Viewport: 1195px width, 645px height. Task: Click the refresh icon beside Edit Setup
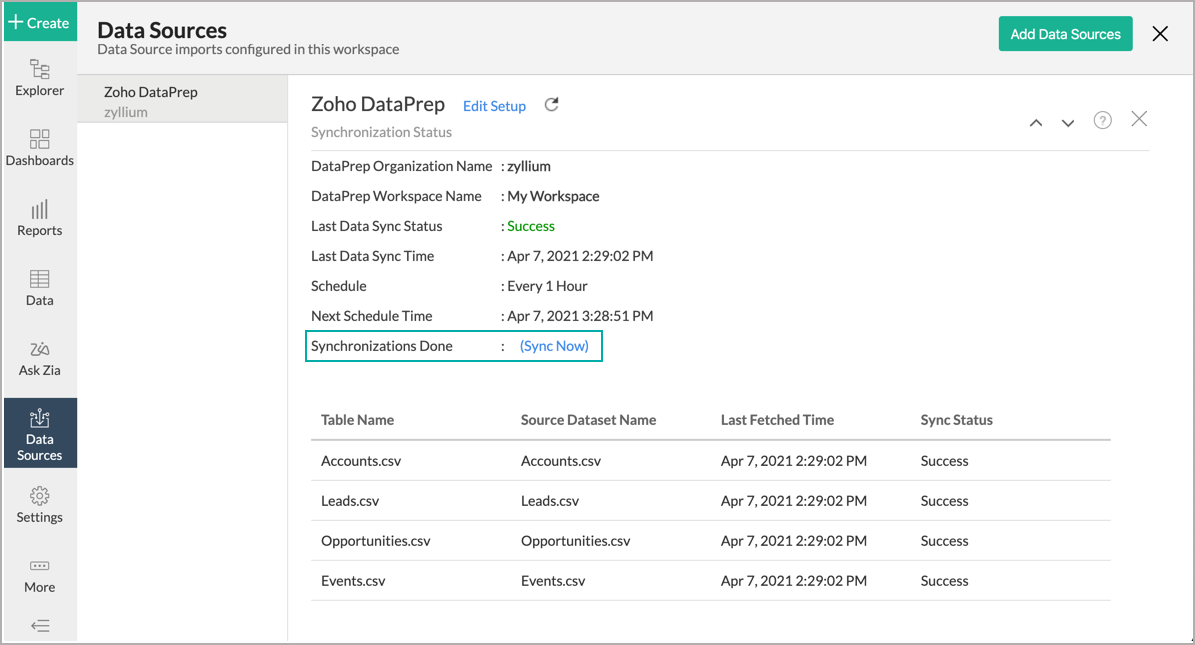(552, 104)
